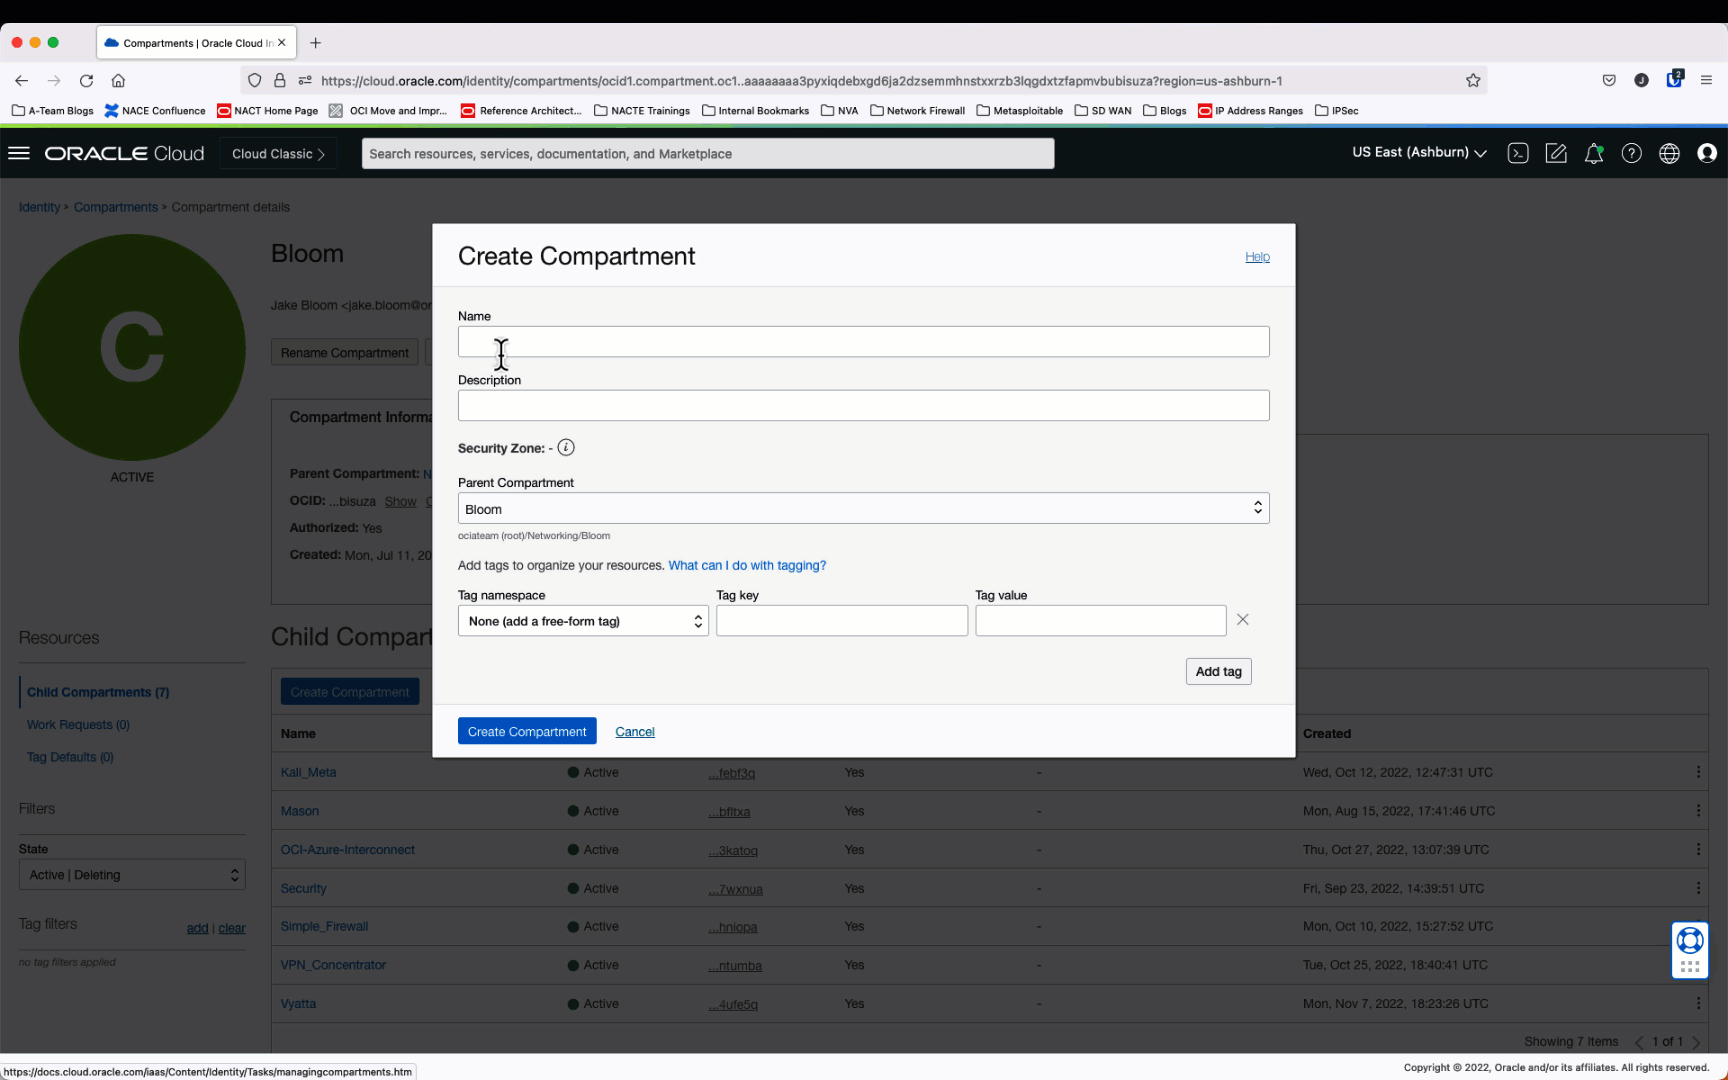Screen dimensions: 1728x1080
Task: Select Work Requests in Resources list
Action: 78,725
